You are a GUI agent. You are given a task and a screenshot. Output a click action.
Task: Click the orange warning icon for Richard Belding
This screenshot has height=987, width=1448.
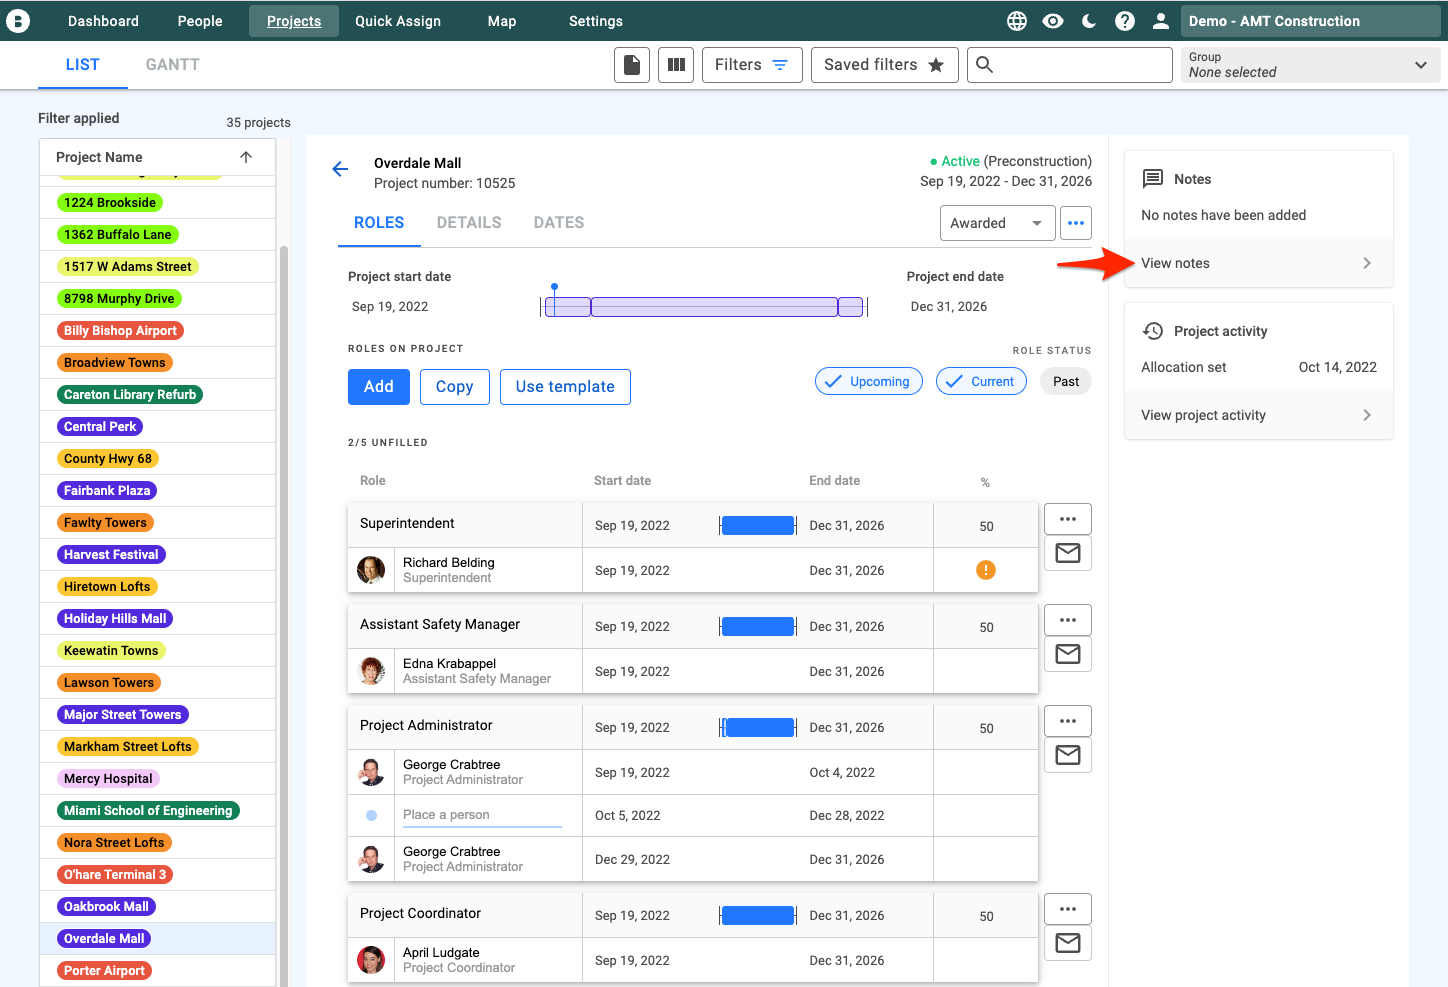click(x=985, y=569)
